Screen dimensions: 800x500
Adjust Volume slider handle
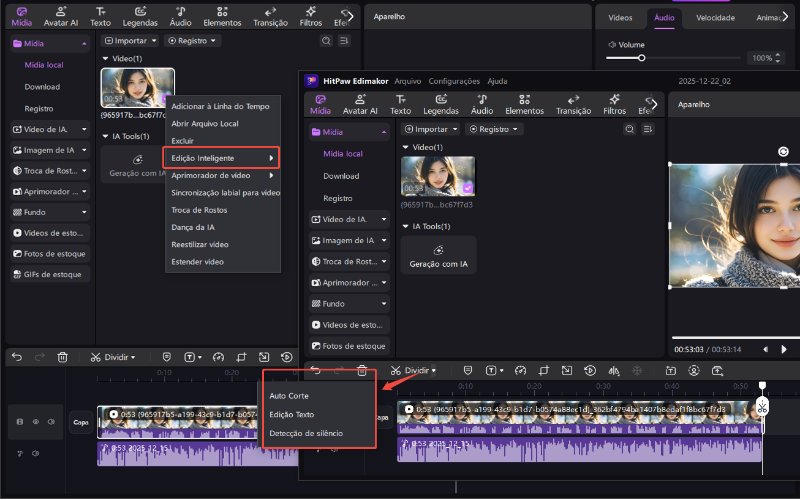642,58
